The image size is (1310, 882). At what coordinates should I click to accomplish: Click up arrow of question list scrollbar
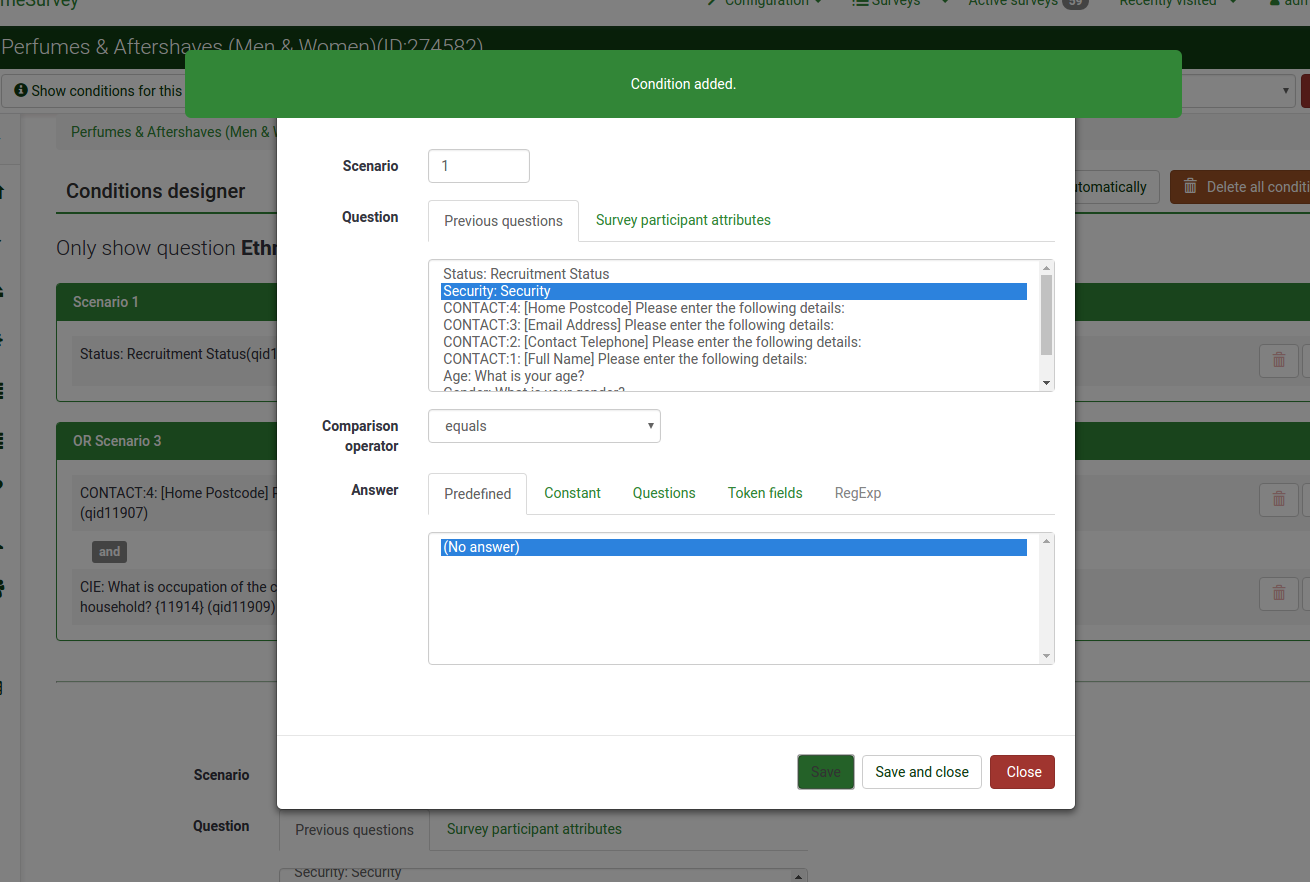1047,268
